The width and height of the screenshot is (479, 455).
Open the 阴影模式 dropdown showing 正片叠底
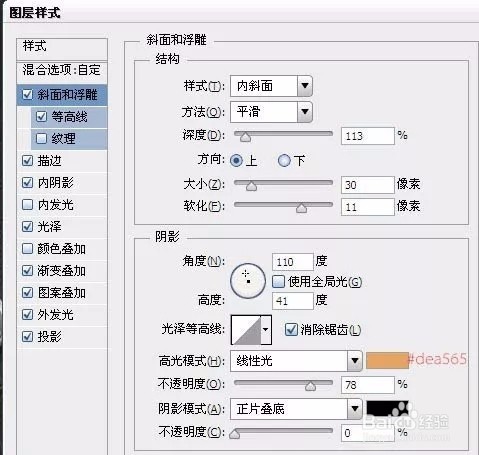click(x=296, y=409)
